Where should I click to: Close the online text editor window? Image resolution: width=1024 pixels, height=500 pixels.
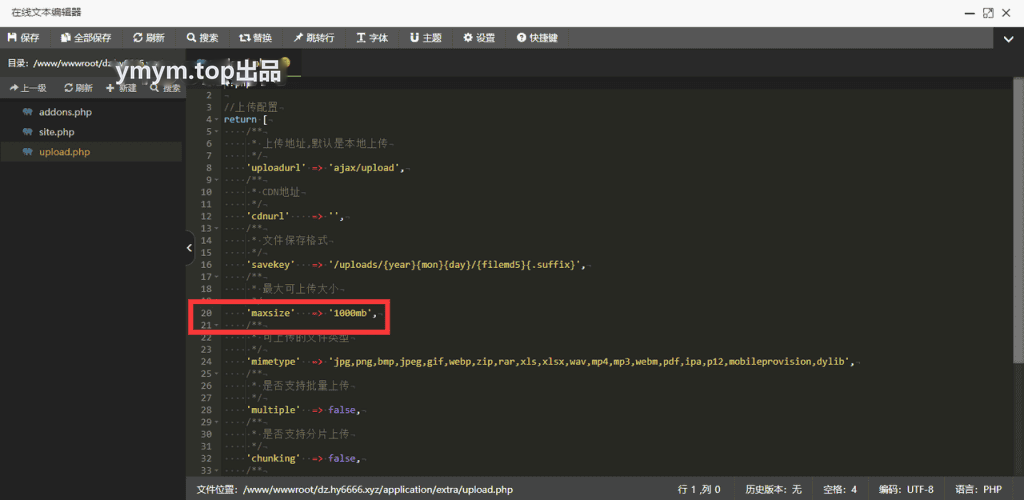point(1006,12)
